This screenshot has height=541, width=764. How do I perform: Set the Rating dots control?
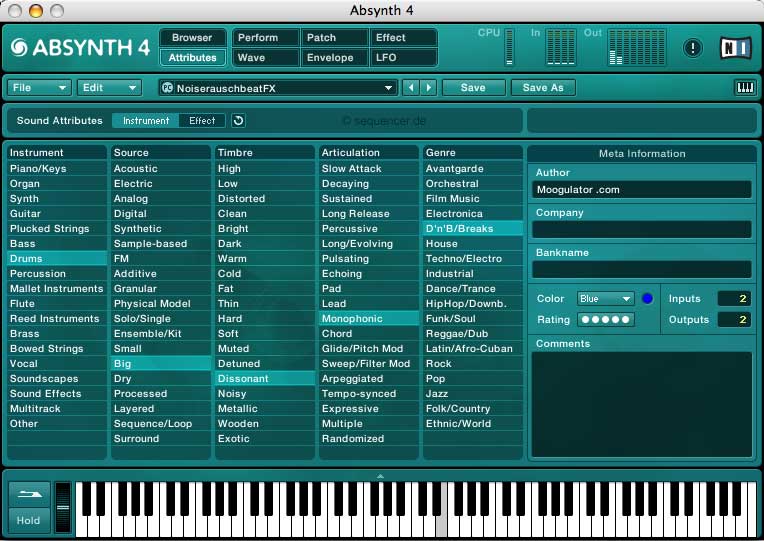(606, 320)
